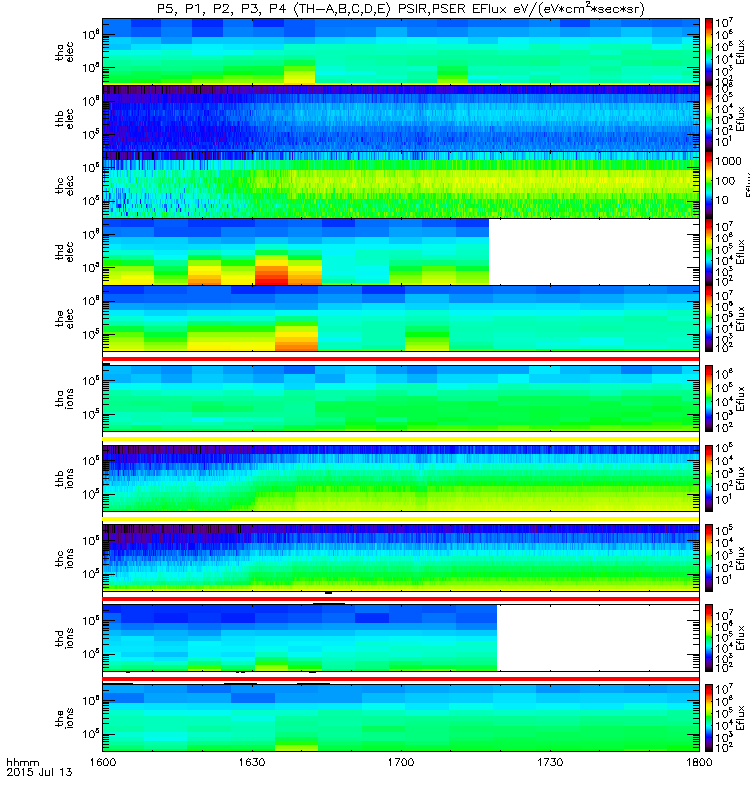Click the 'hhmm' axis unit label
The height and width of the screenshot is (800, 750).
pyautogui.click(x=22, y=763)
